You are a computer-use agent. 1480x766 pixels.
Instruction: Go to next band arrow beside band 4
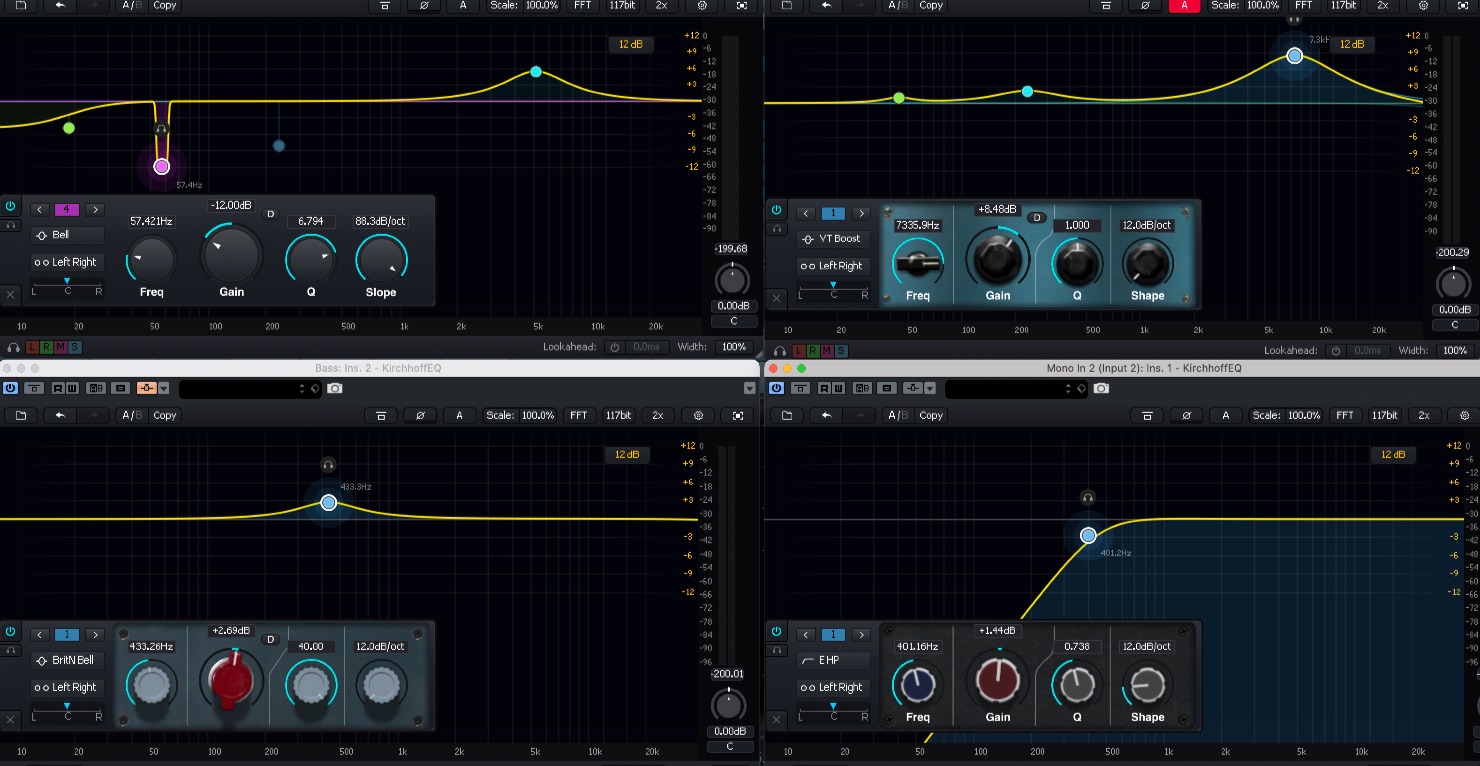(95, 210)
